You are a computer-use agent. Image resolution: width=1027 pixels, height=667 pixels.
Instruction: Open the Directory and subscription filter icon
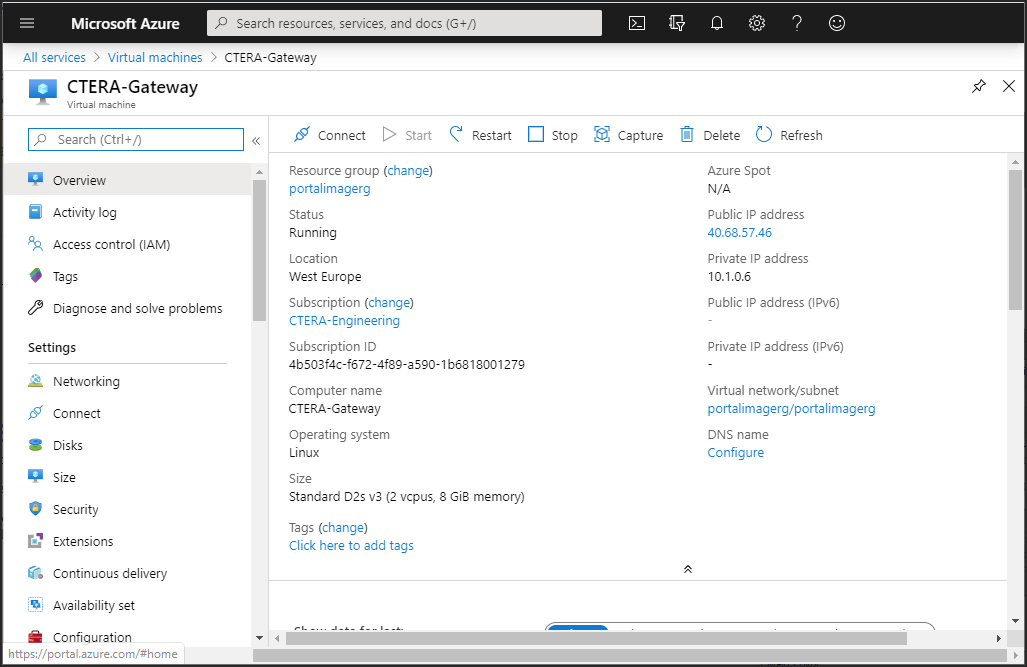677,24
